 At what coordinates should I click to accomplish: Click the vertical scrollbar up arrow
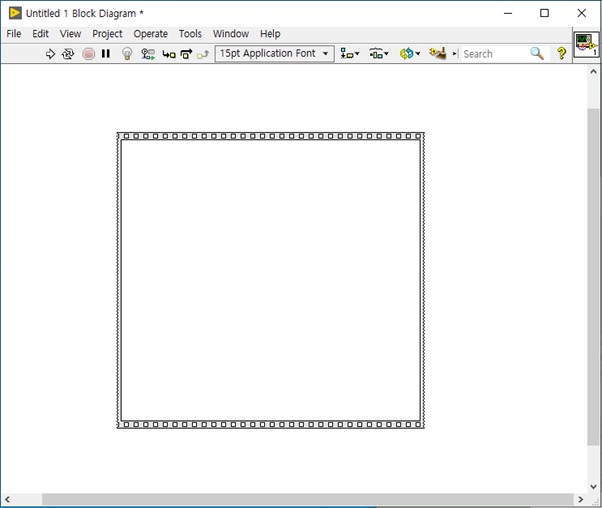[593, 71]
